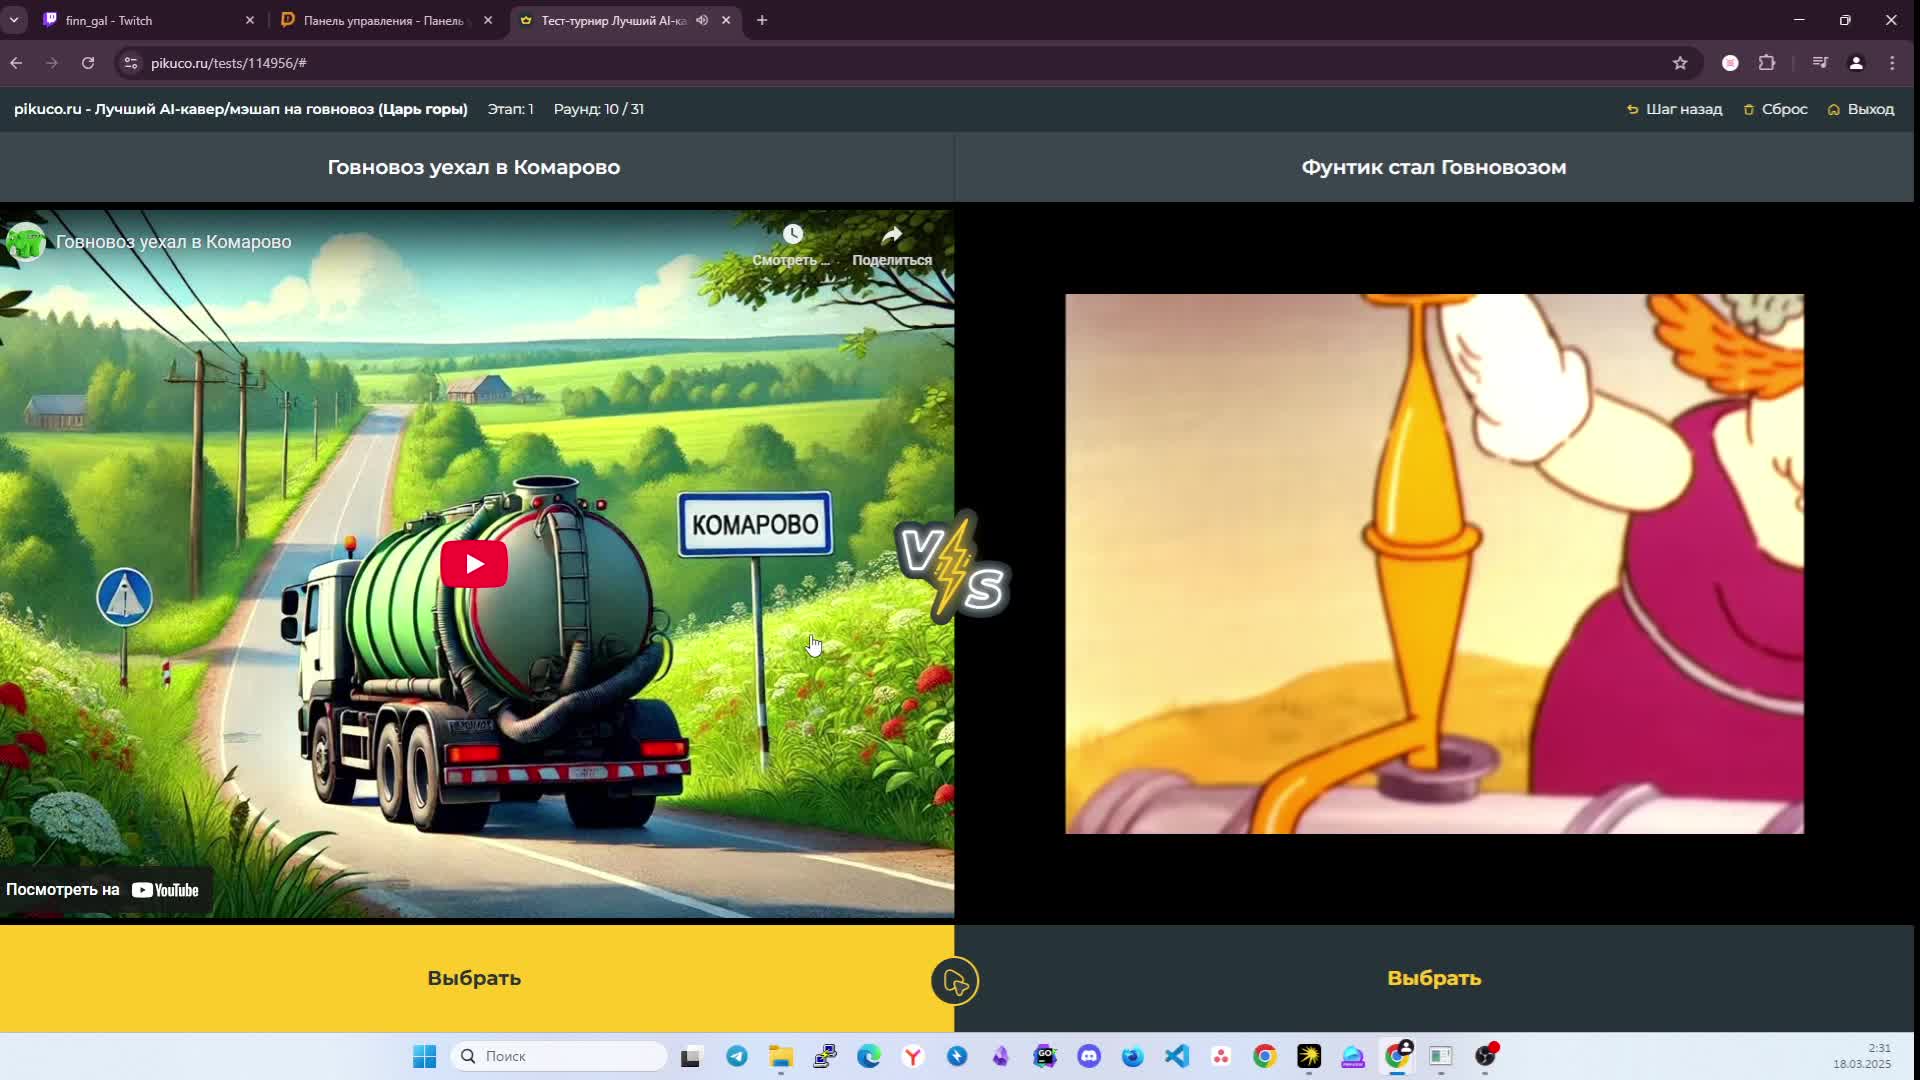Click the Сброс reset button
This screenshot has height=1080, width=1920.
1775,109
